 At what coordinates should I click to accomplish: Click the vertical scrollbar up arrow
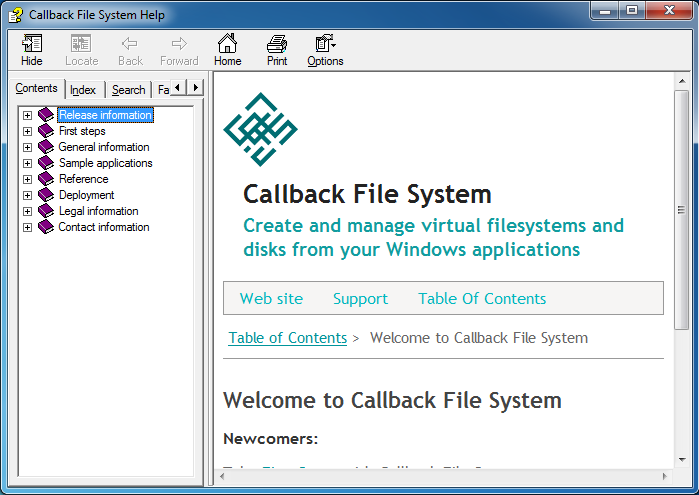(682, 81)
